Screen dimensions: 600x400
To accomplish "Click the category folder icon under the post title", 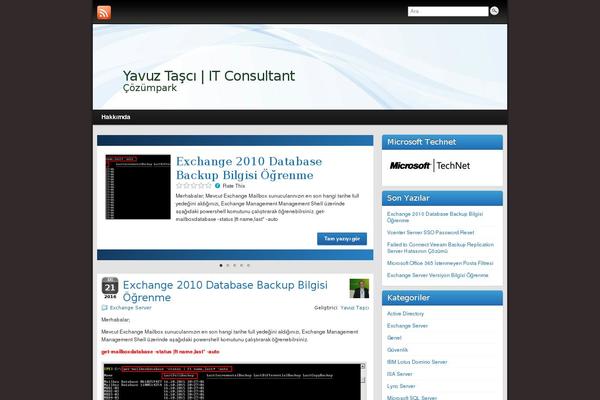I will click(104, 308).
